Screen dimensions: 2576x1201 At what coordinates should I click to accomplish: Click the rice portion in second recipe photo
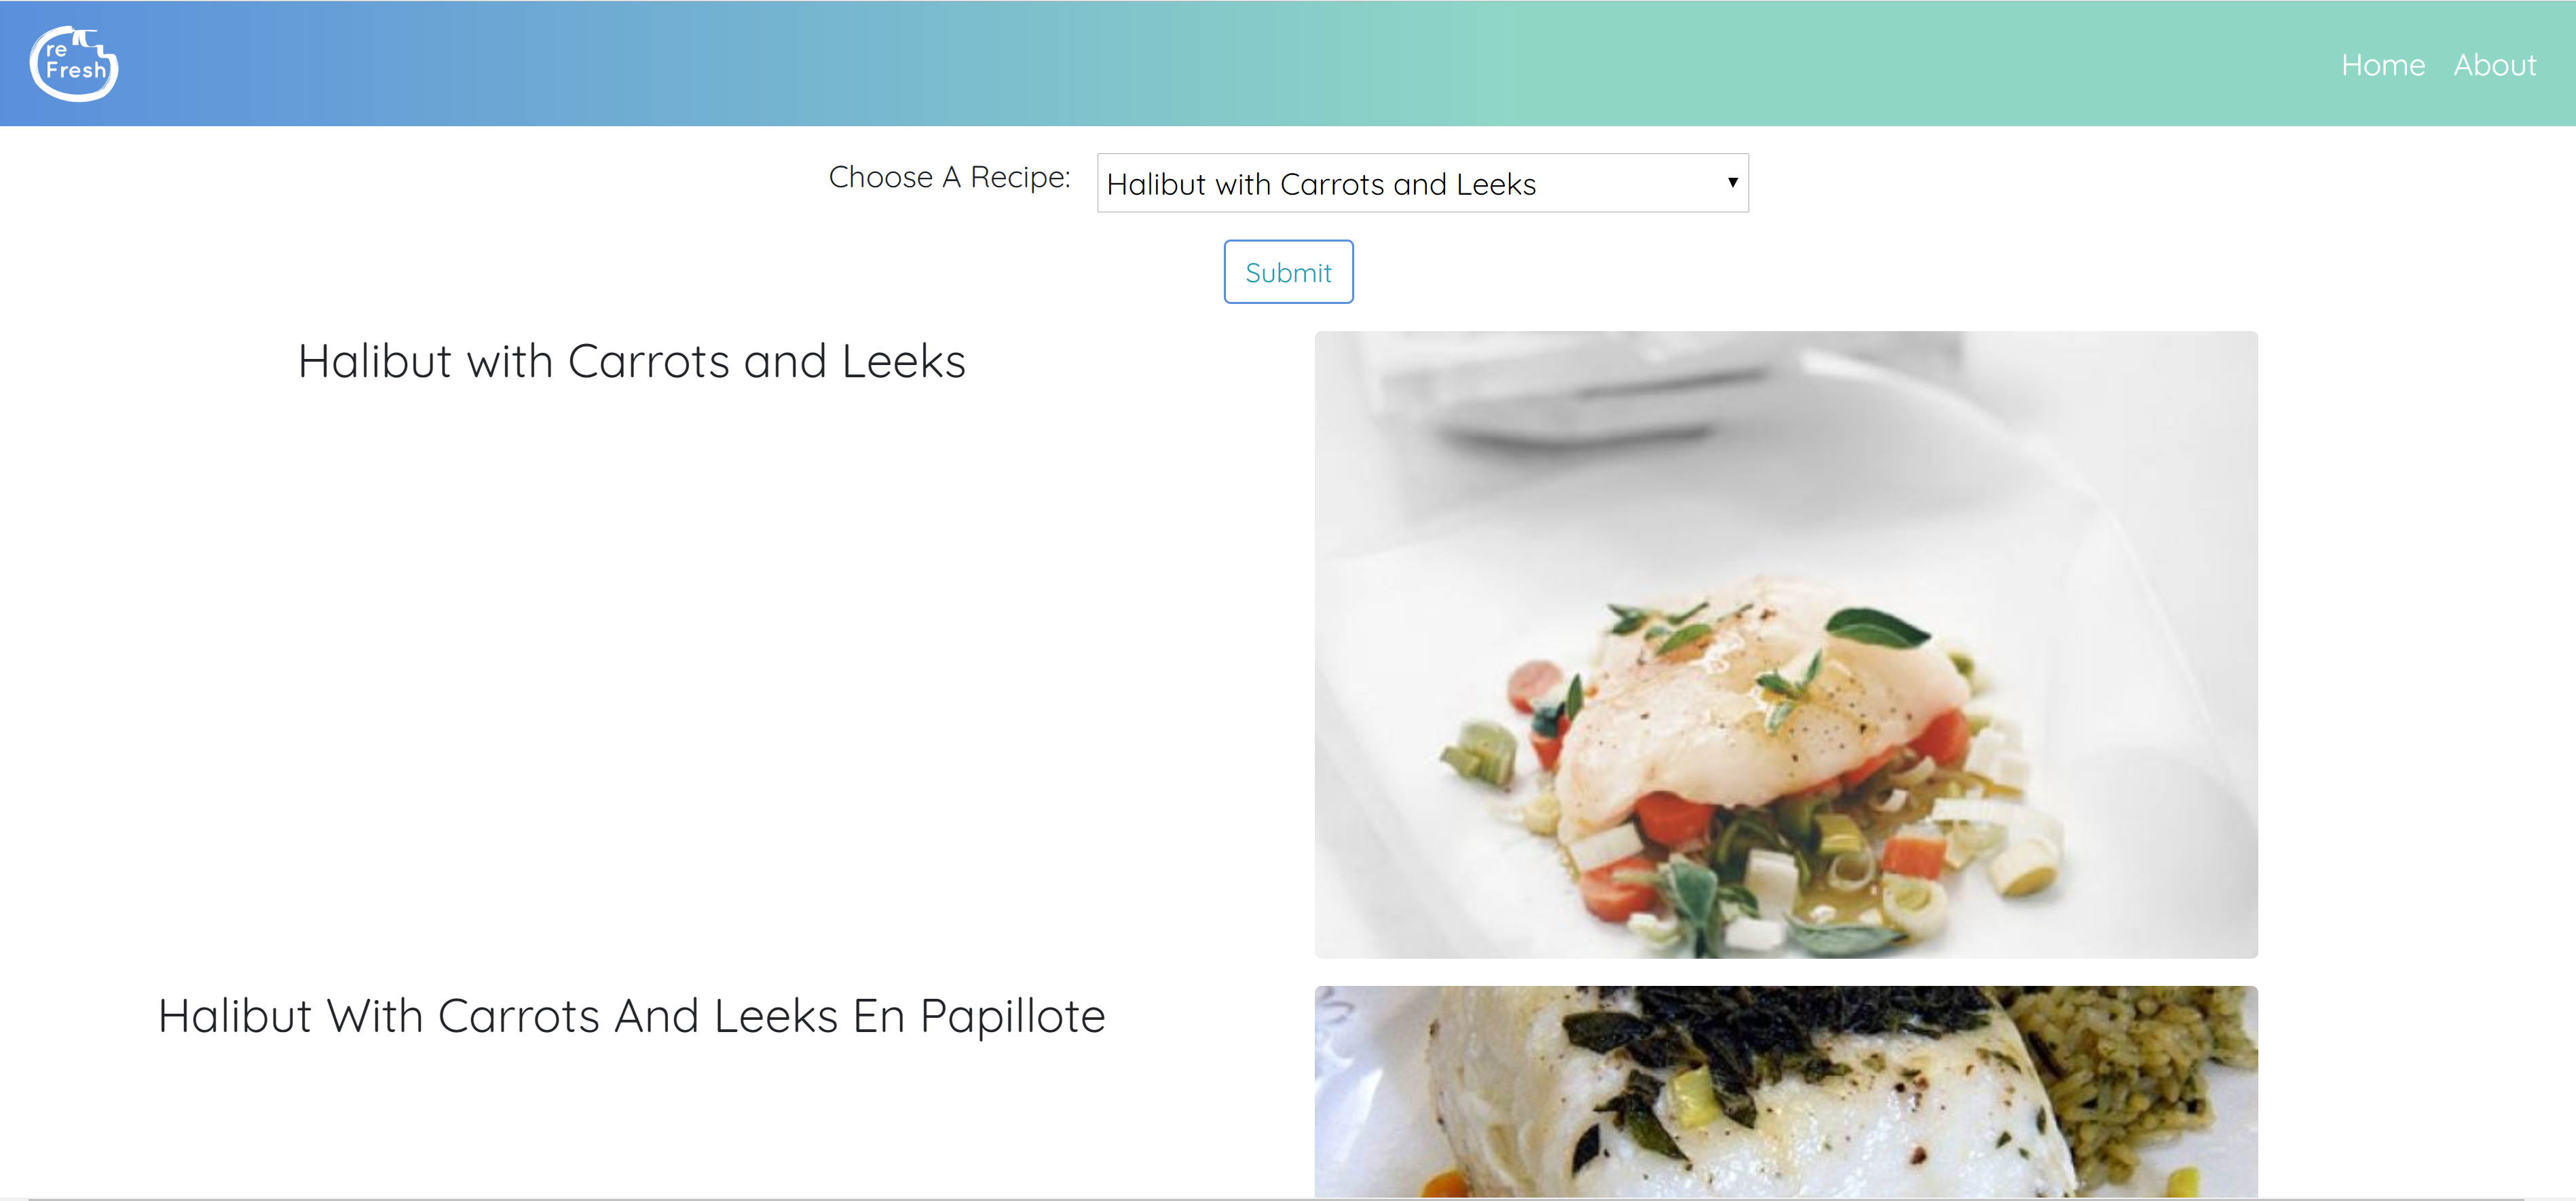click(2140, 1080)
